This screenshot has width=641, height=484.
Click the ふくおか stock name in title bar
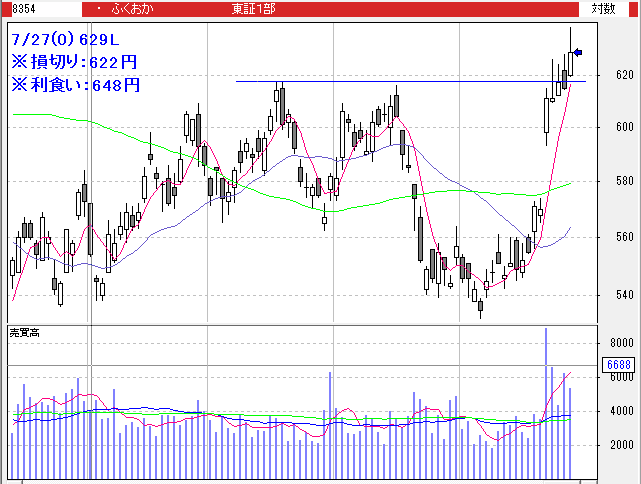point(134,8)
